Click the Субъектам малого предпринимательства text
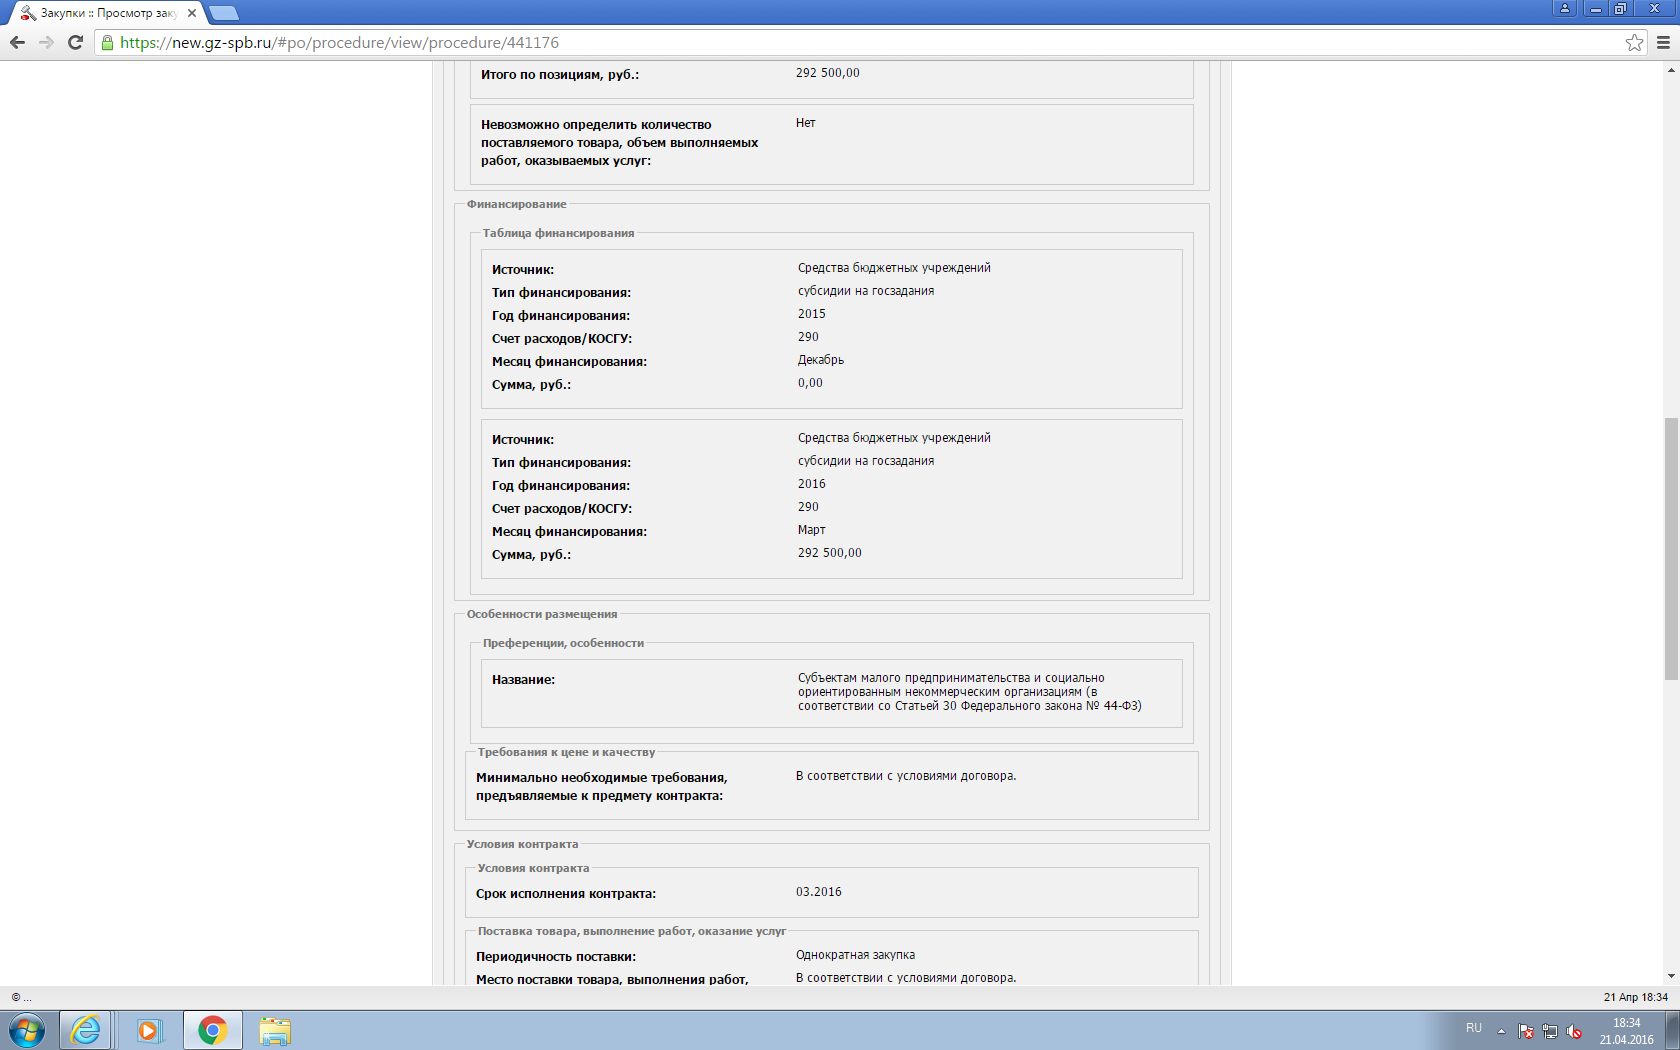This screenshot has height=1050, width=1680. [x=969, y=692]
